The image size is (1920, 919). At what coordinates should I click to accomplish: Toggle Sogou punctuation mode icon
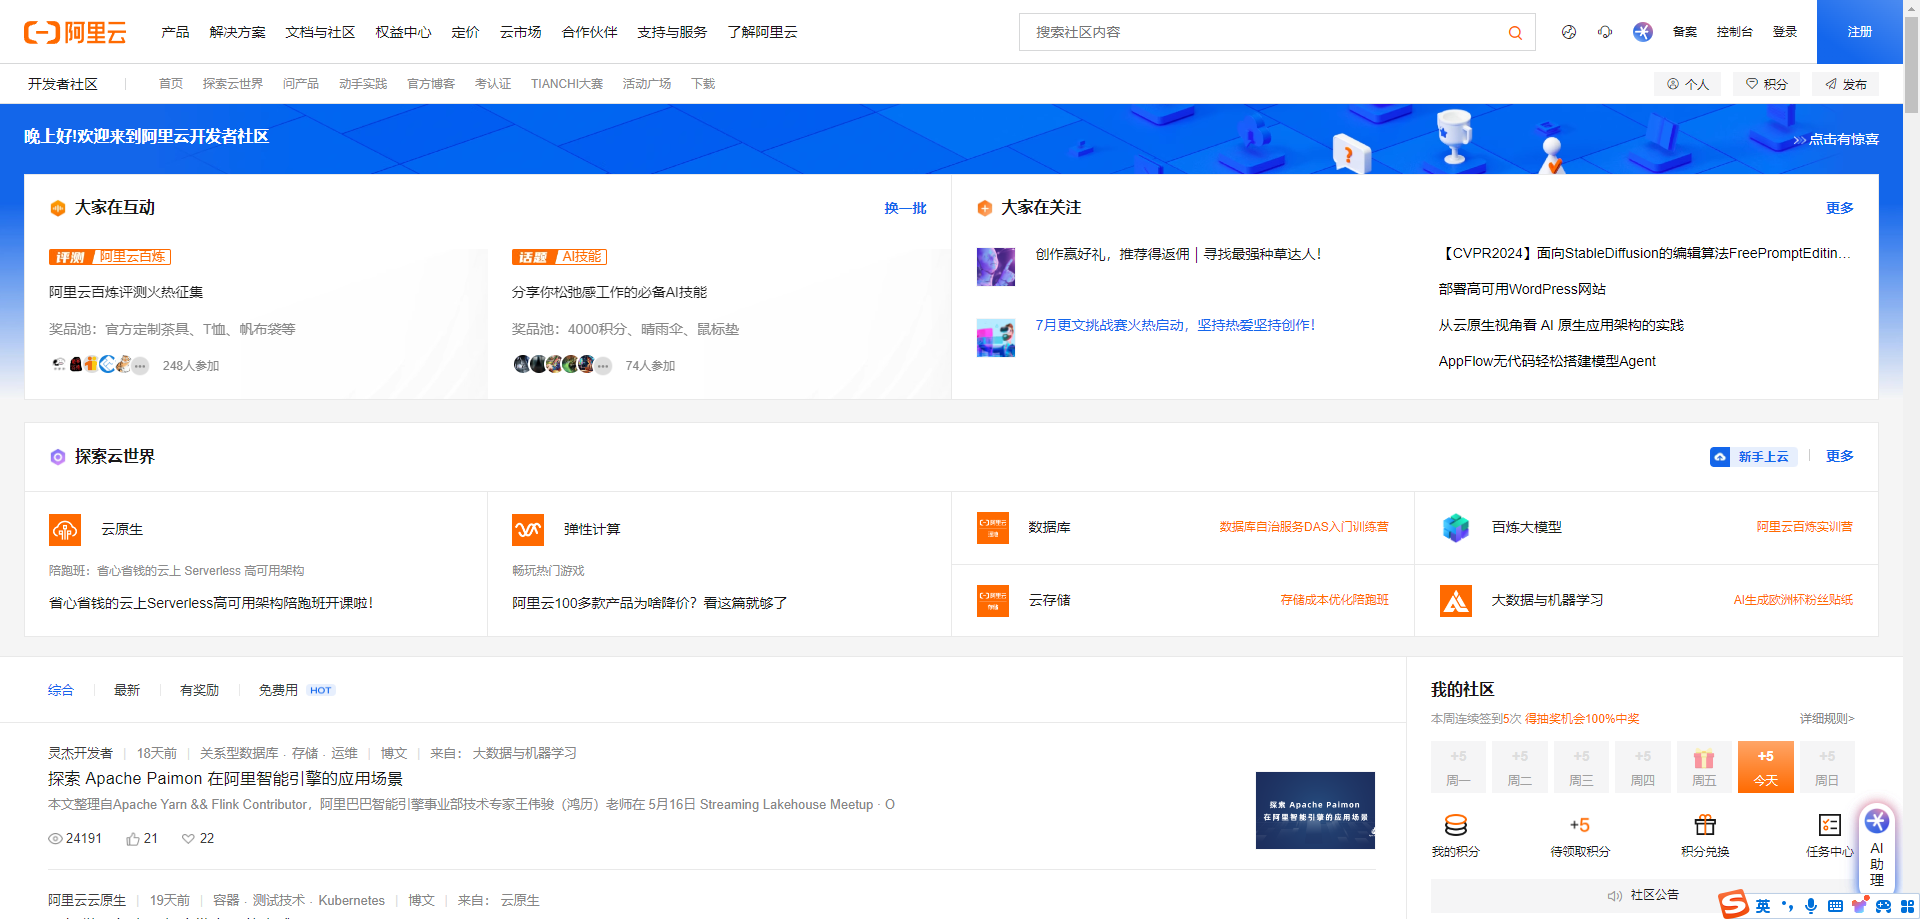[1788, 906]
